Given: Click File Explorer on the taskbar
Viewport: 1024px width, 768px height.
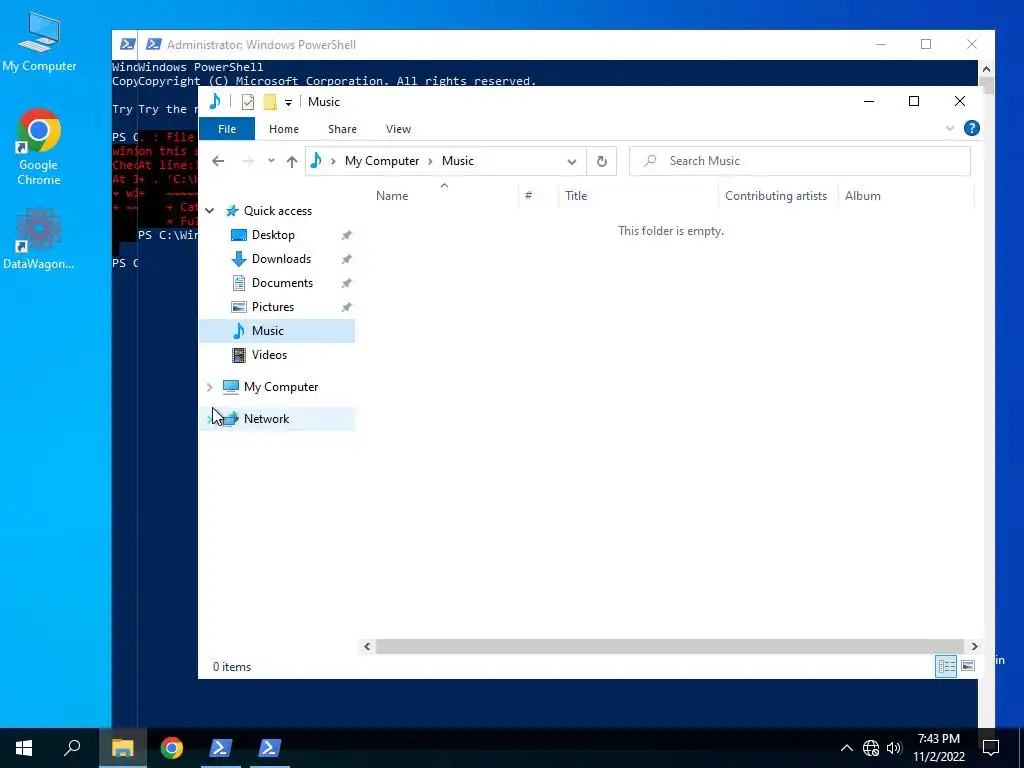Looking at the screenshot, I should [122, 748].
